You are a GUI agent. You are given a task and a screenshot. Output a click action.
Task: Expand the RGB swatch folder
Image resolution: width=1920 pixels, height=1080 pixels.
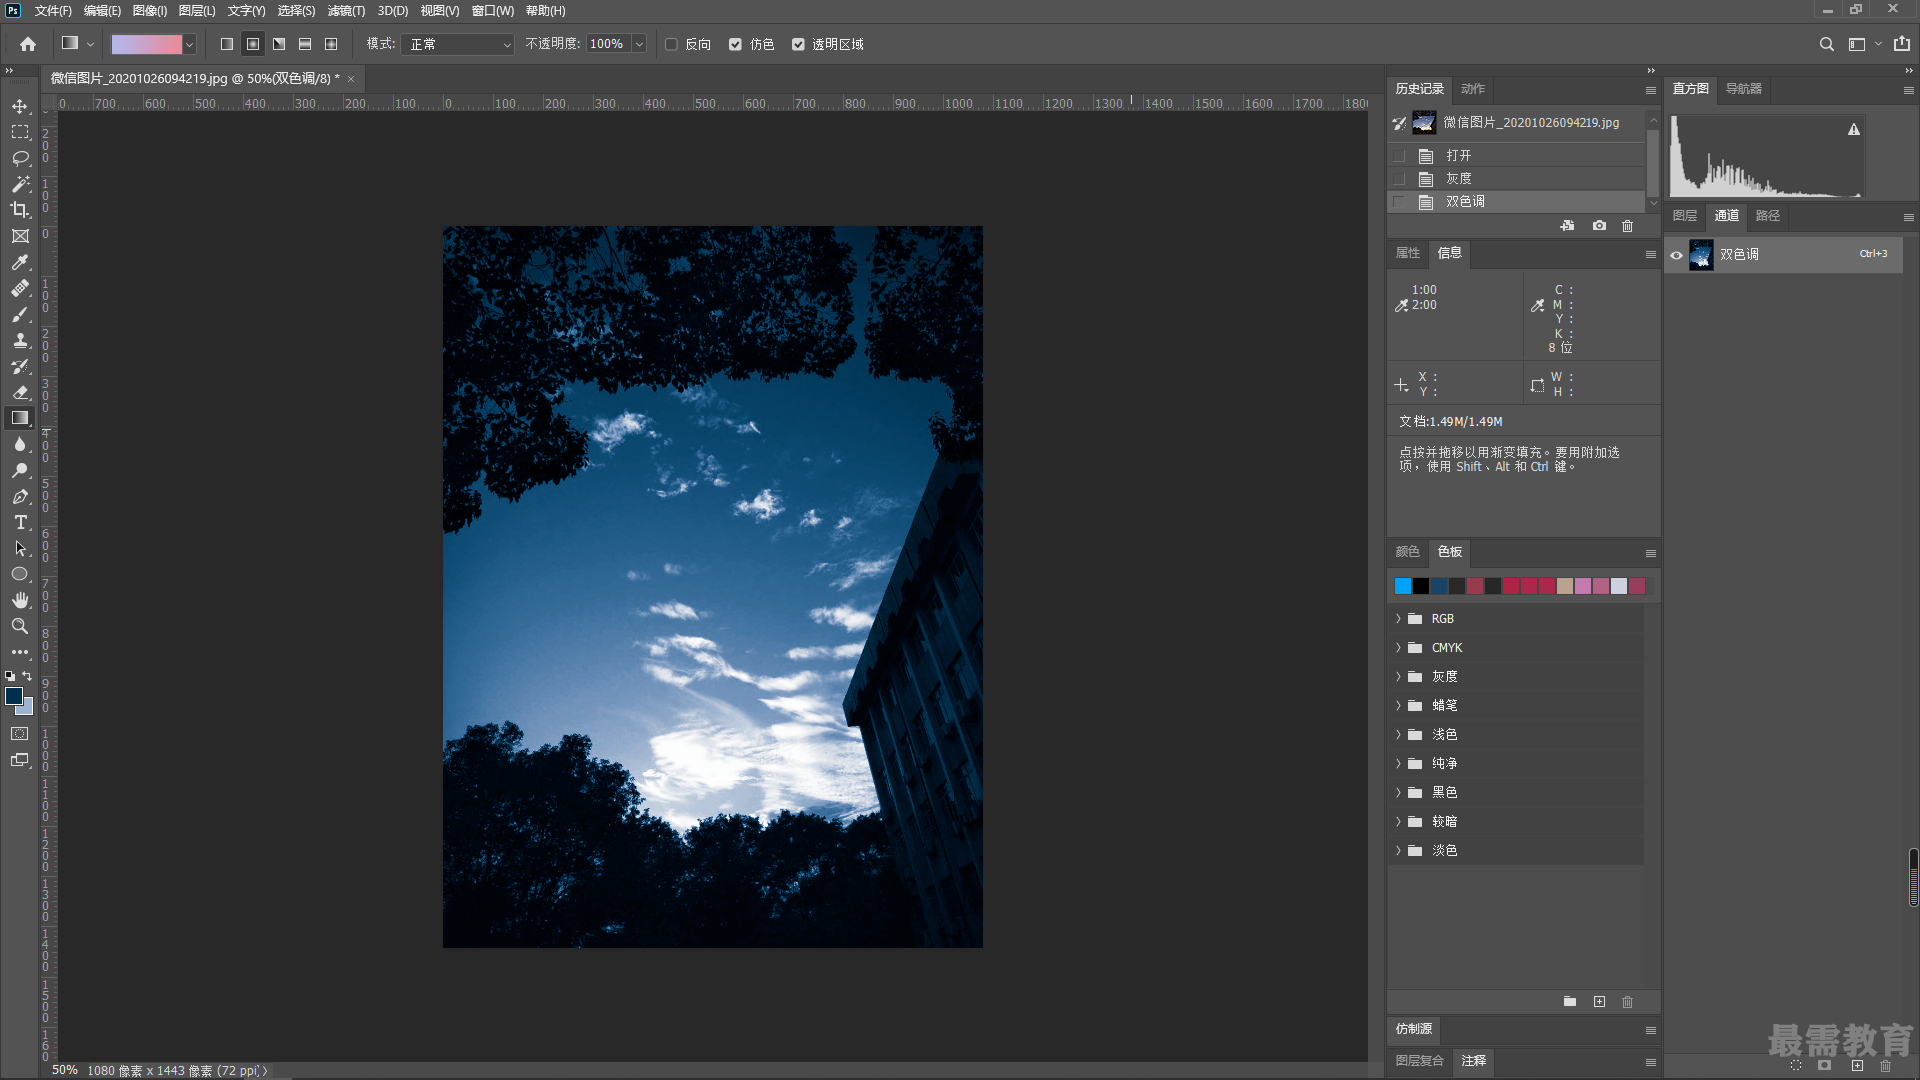click(x=1398, y=619)
